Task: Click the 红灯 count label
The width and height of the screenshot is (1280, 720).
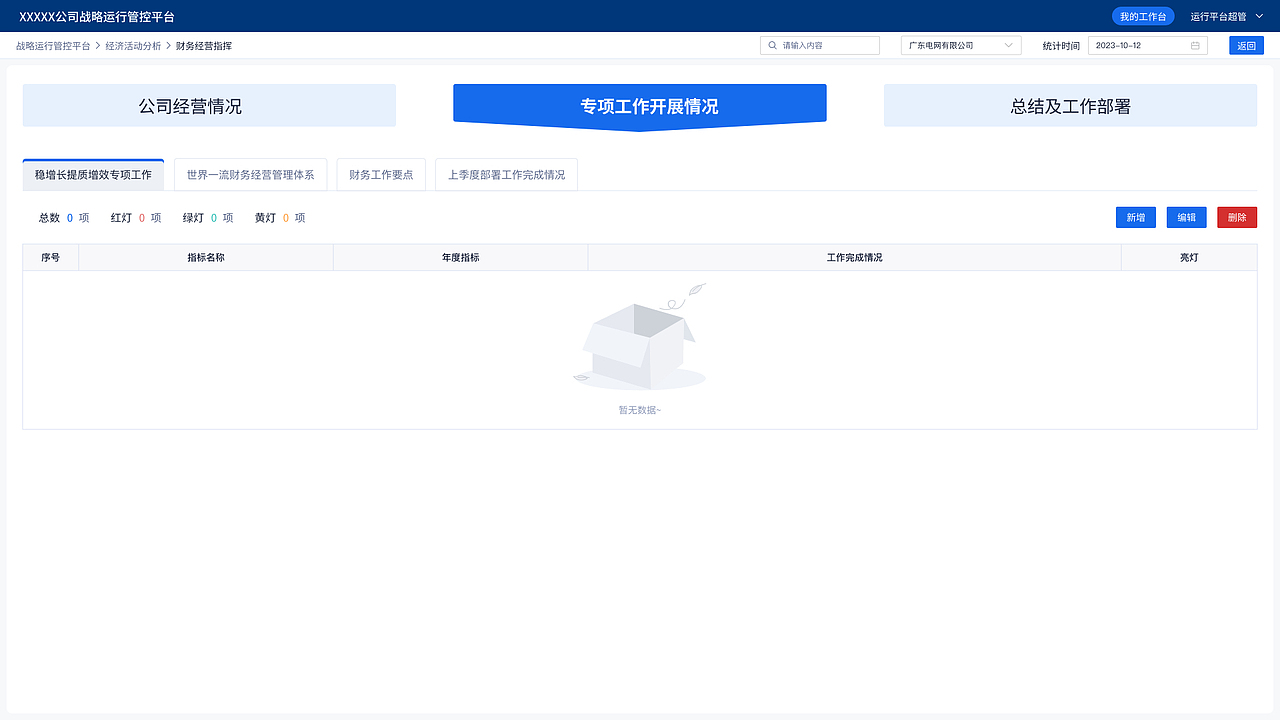Action: (121, 217)
